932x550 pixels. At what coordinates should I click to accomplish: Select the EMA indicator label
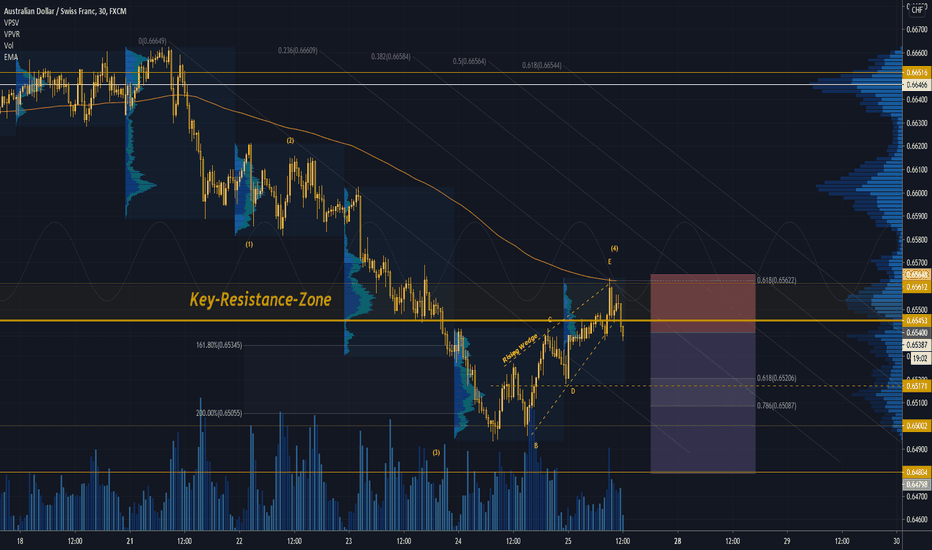coord(11,57)
